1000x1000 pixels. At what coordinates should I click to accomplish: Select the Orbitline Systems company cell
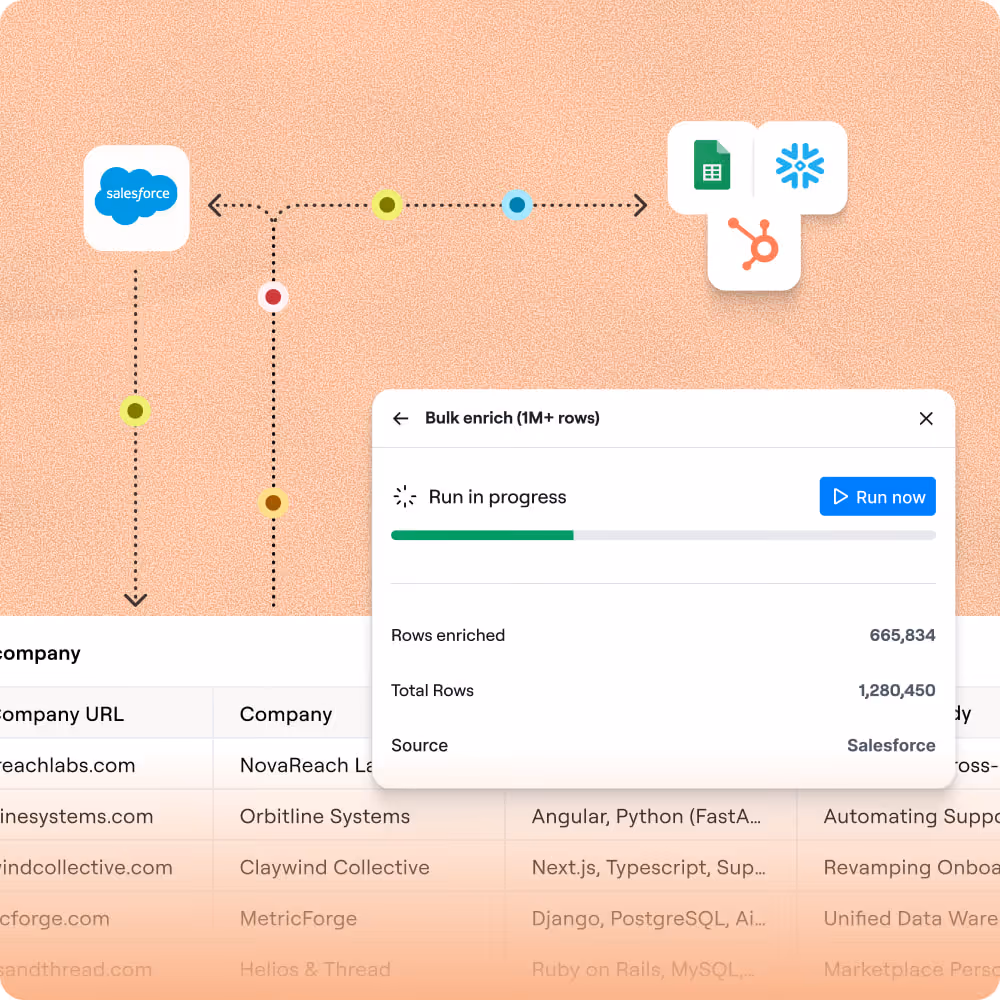point(359,816)
